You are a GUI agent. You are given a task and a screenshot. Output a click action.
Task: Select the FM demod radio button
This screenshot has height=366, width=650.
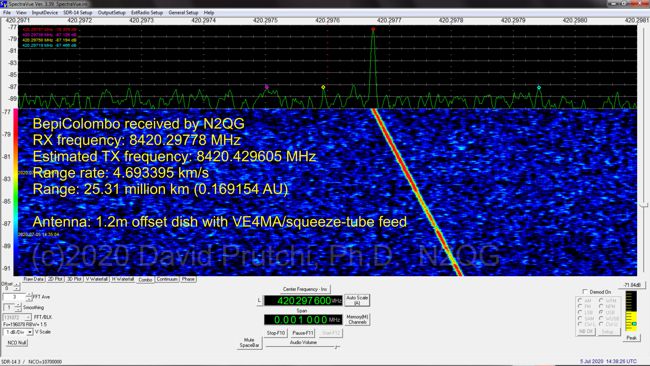click(580, 306)
